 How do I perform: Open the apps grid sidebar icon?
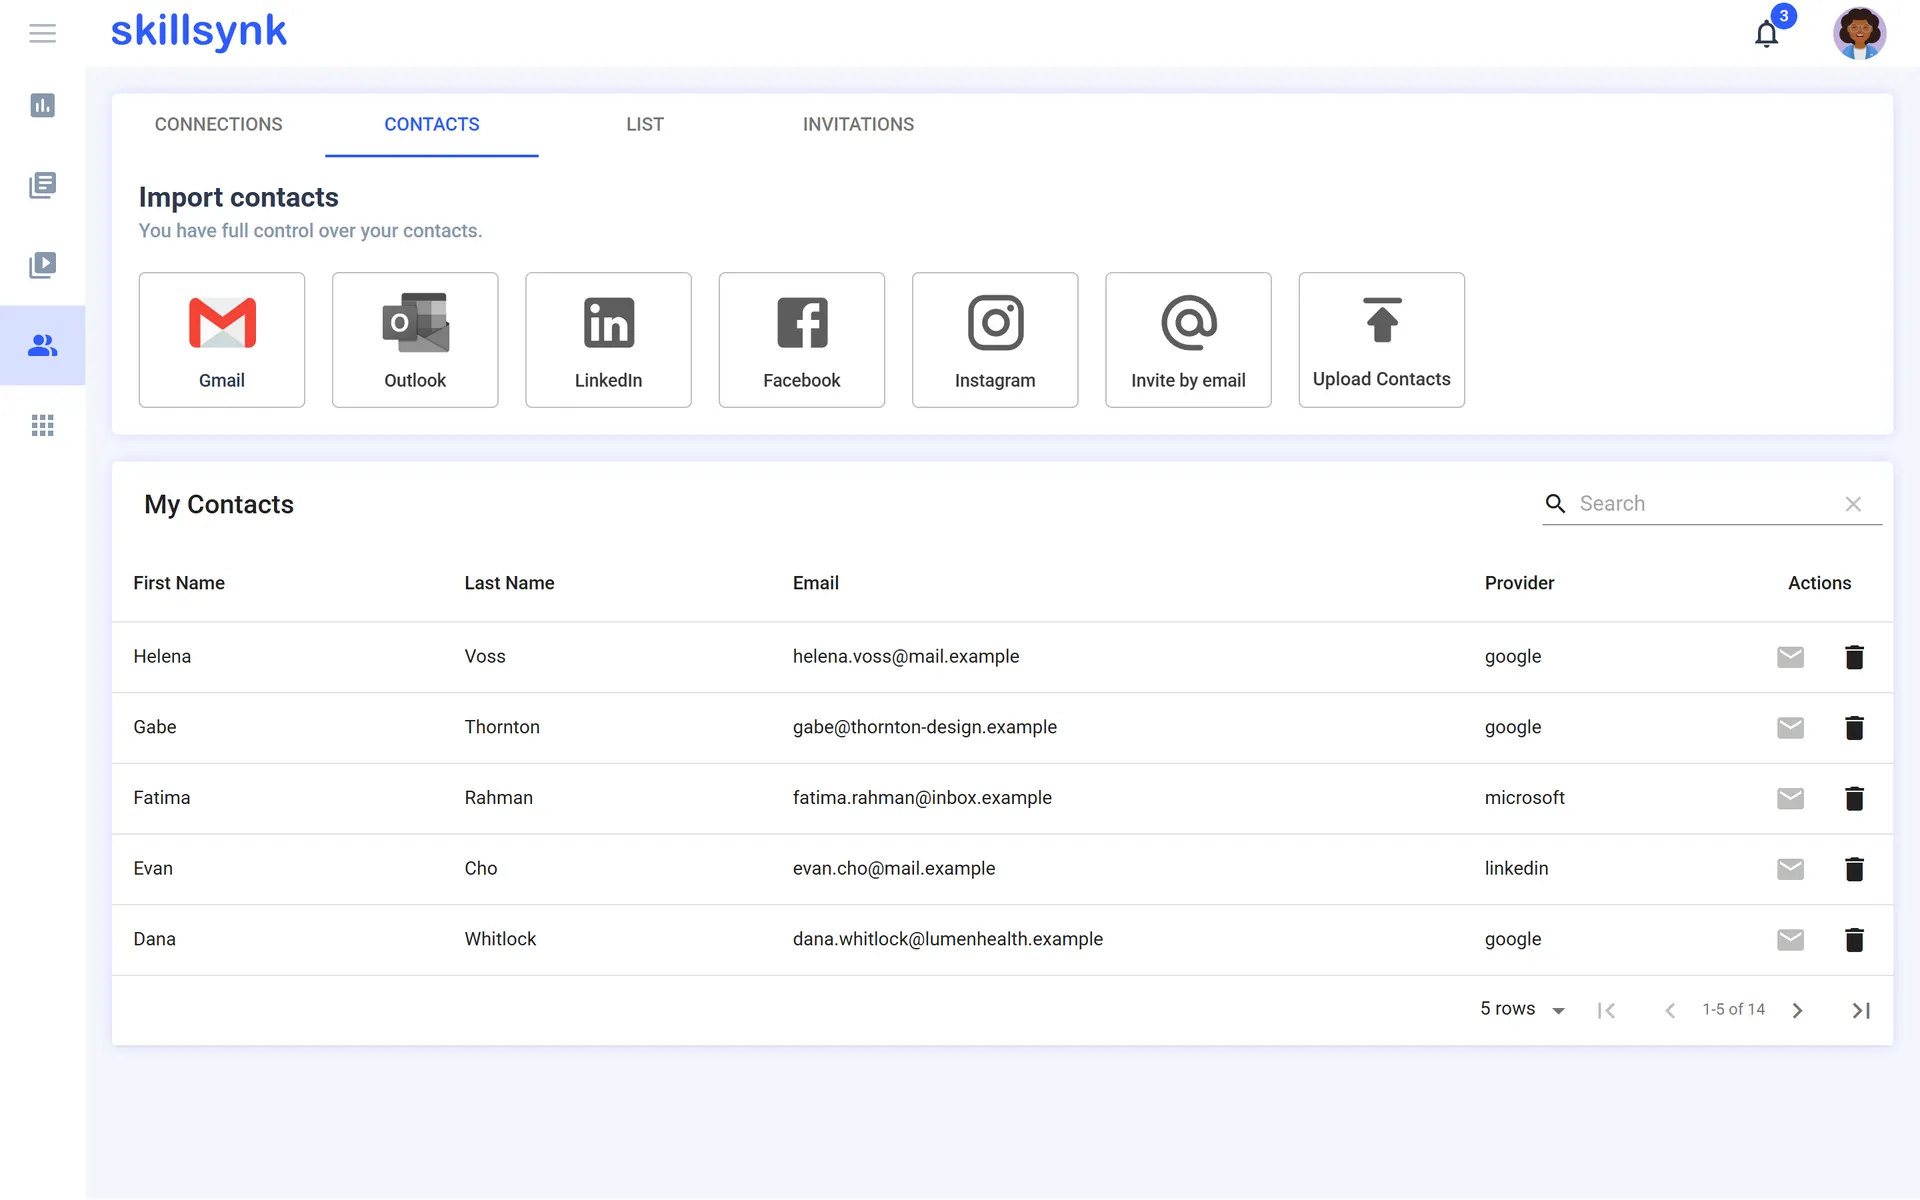click(x=42, y=425)
